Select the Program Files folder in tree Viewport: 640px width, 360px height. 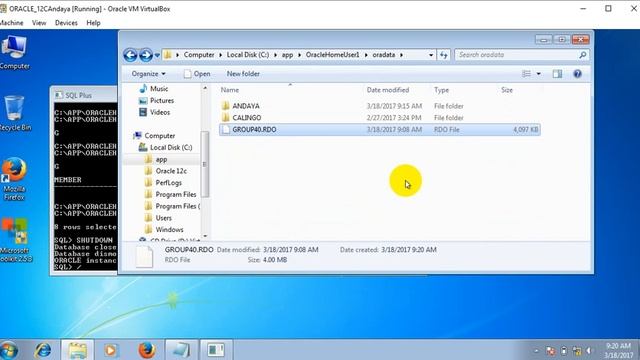click(171, 194)
